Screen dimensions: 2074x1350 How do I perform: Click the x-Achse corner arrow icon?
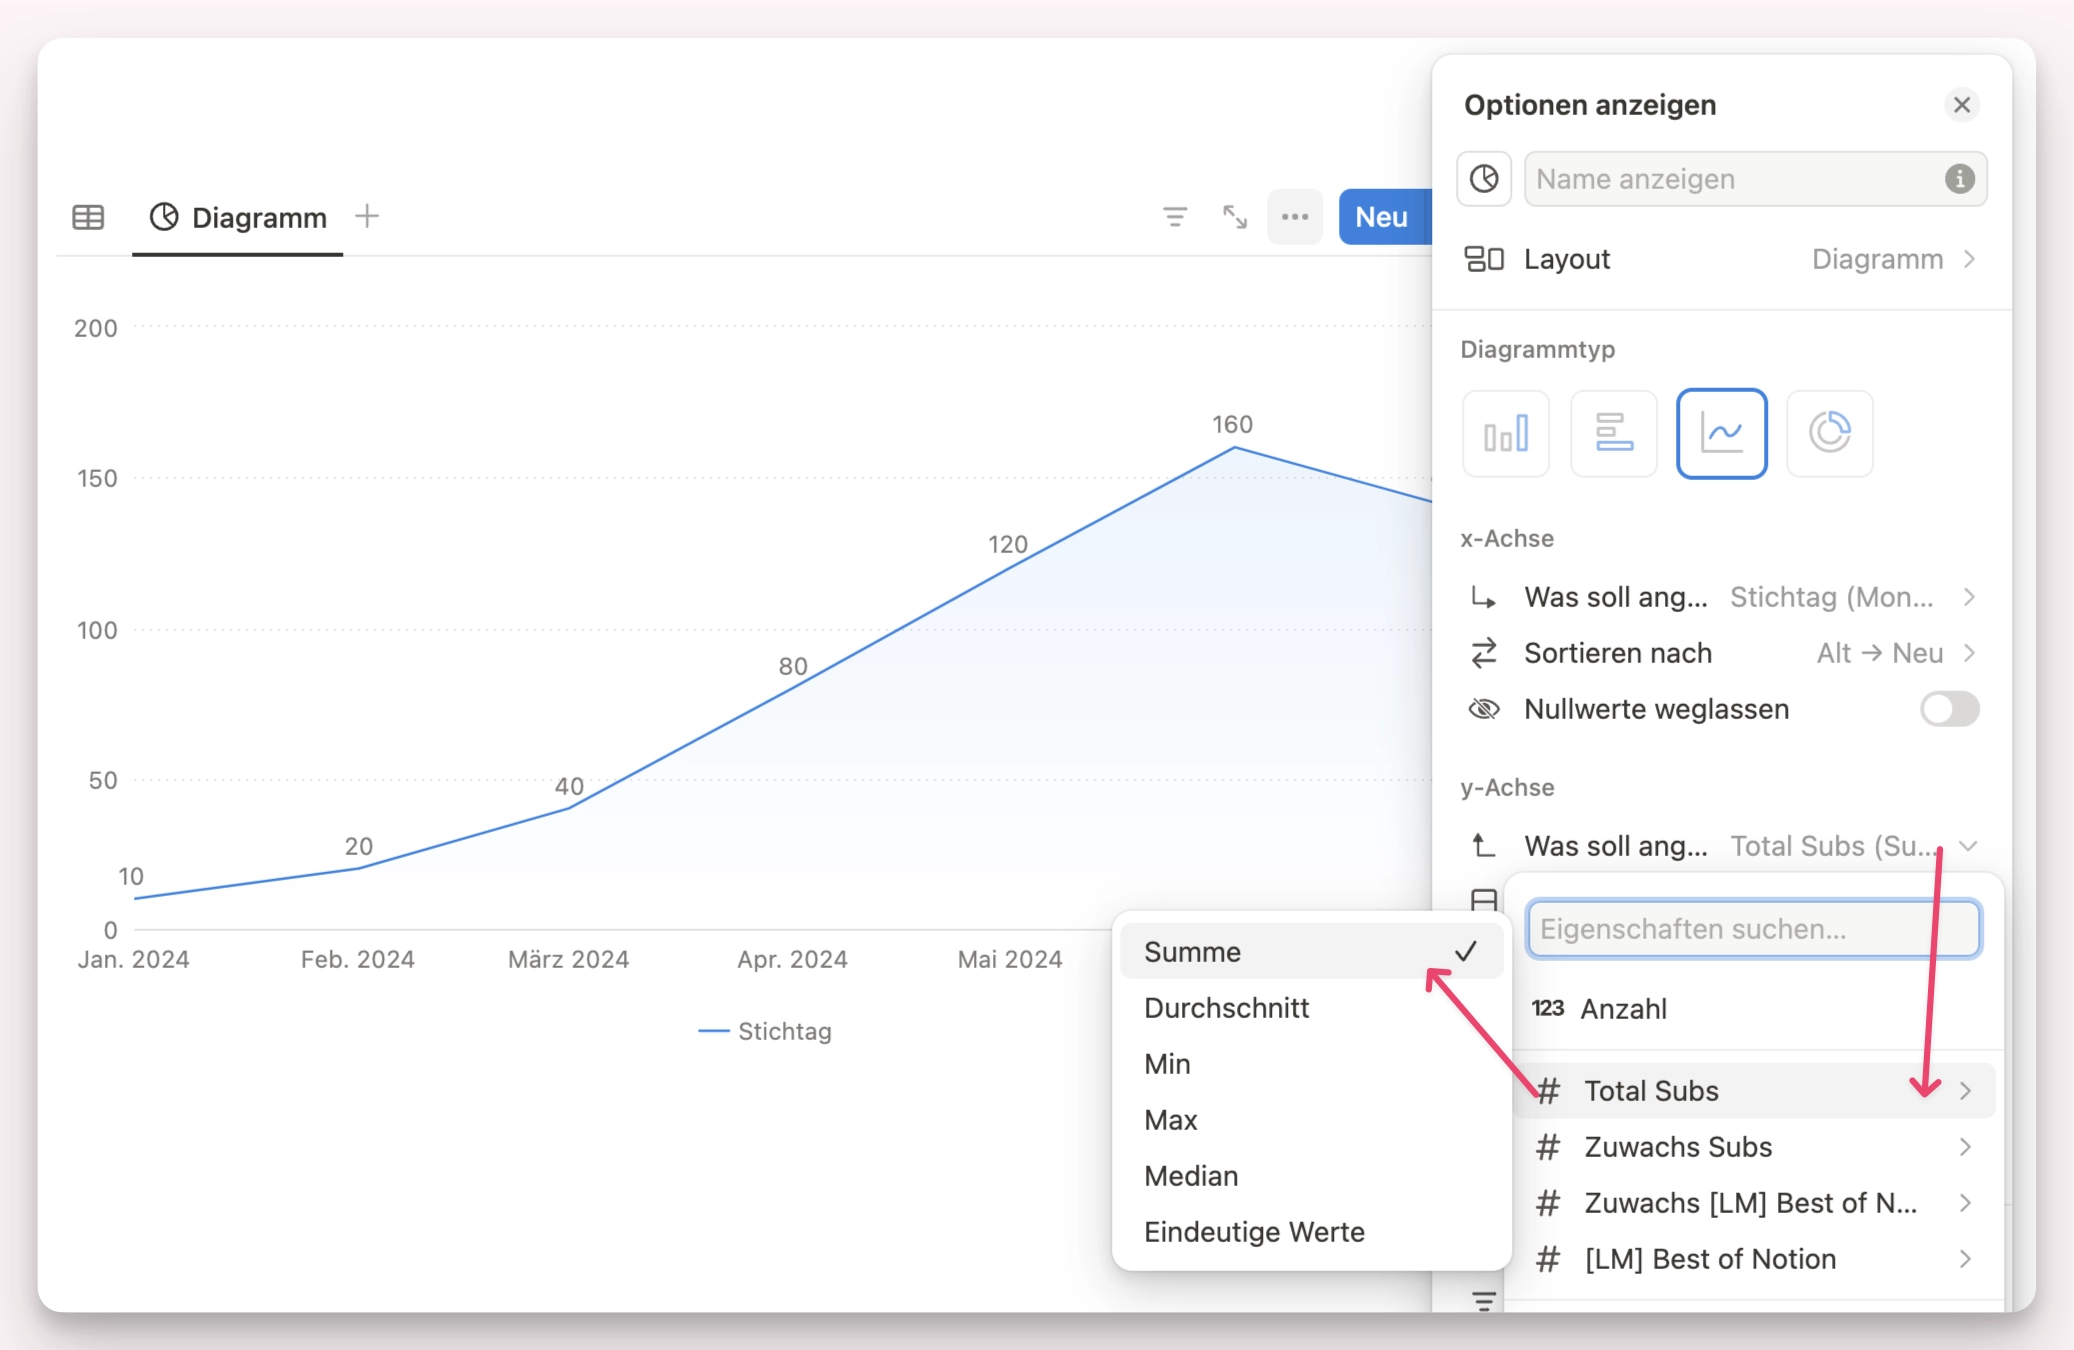[1484, 597]
